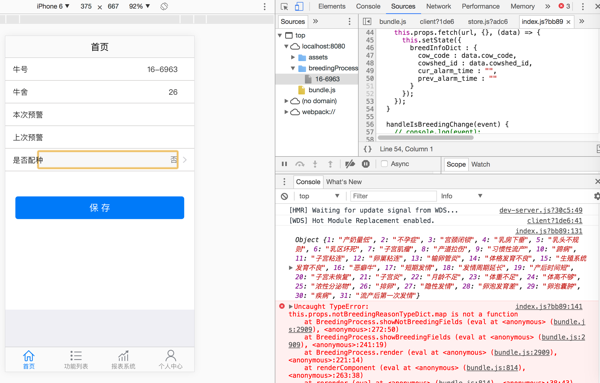Viewport: 600px width, 383px height.
Task: Expand the webpack:// tree node
Action: pyautogui.click(x=286, y=112)
